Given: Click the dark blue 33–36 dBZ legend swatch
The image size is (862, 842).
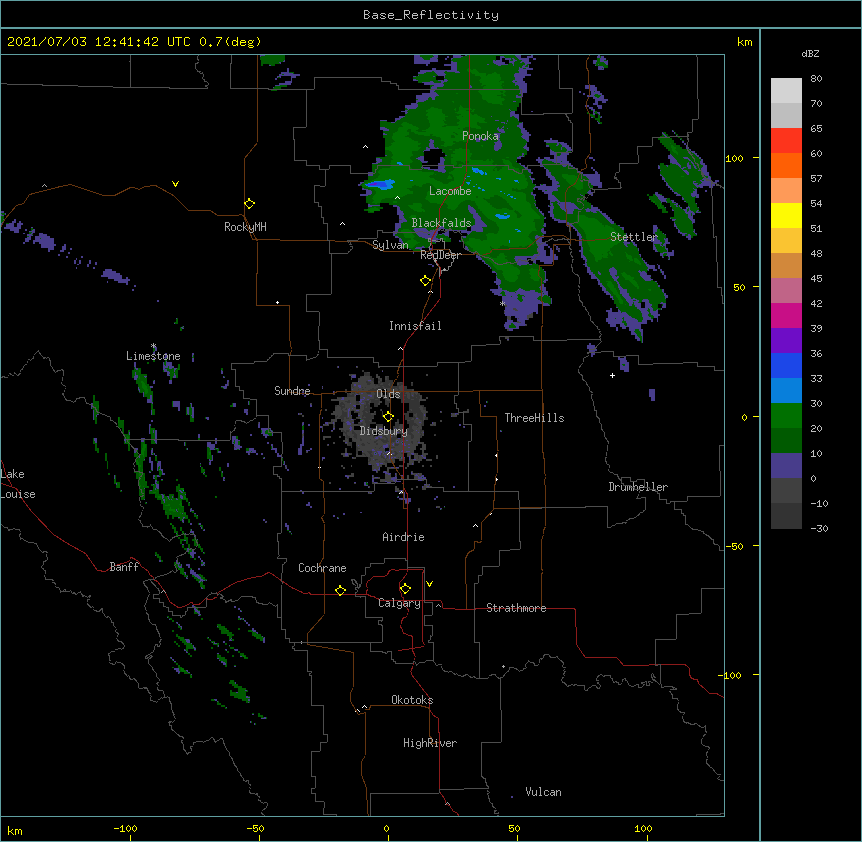Looking at the screenshot, I should click(x=786, y=365).
